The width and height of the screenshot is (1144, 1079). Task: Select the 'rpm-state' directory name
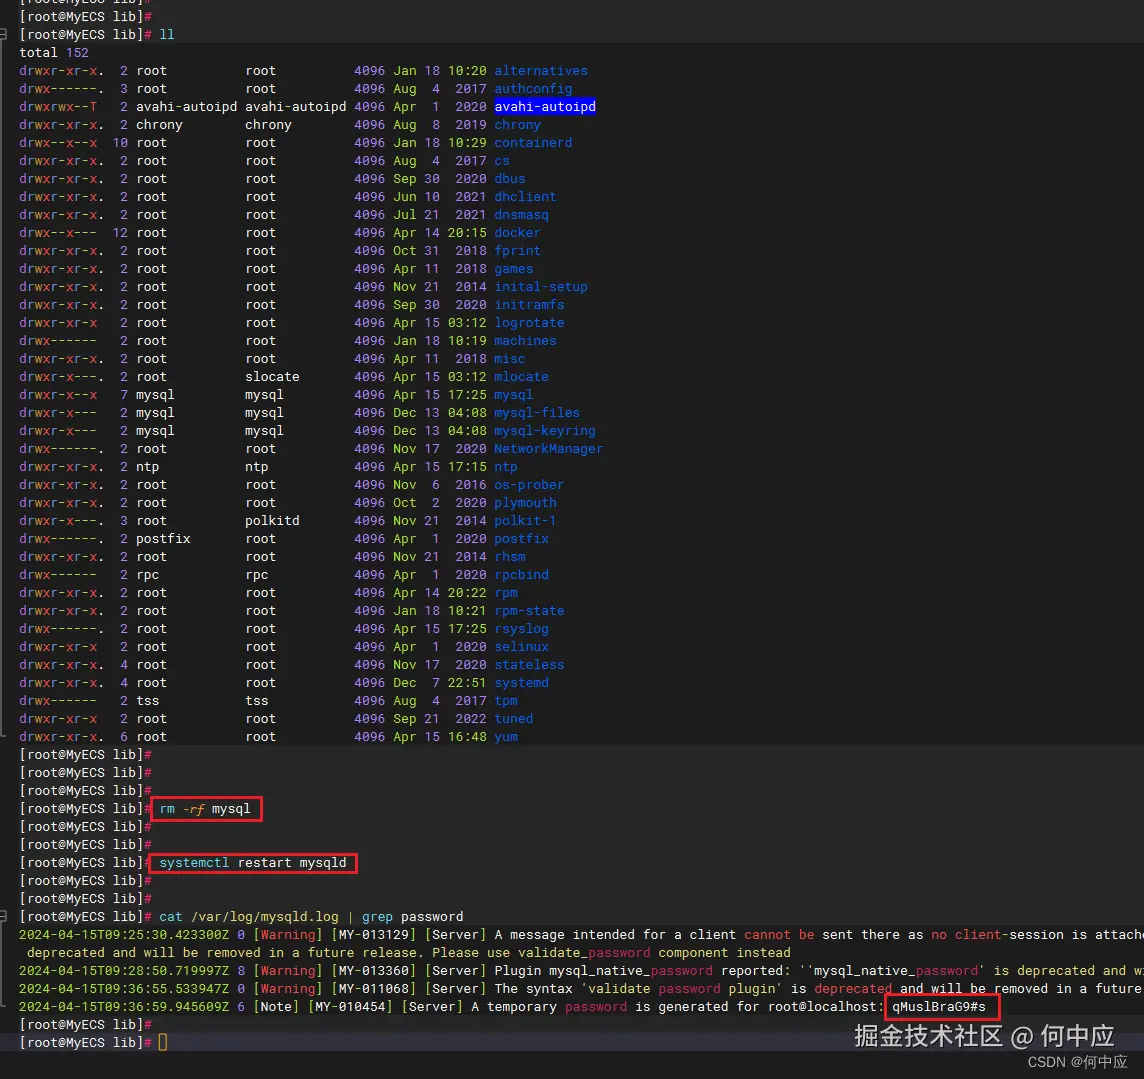coord(529,611)
